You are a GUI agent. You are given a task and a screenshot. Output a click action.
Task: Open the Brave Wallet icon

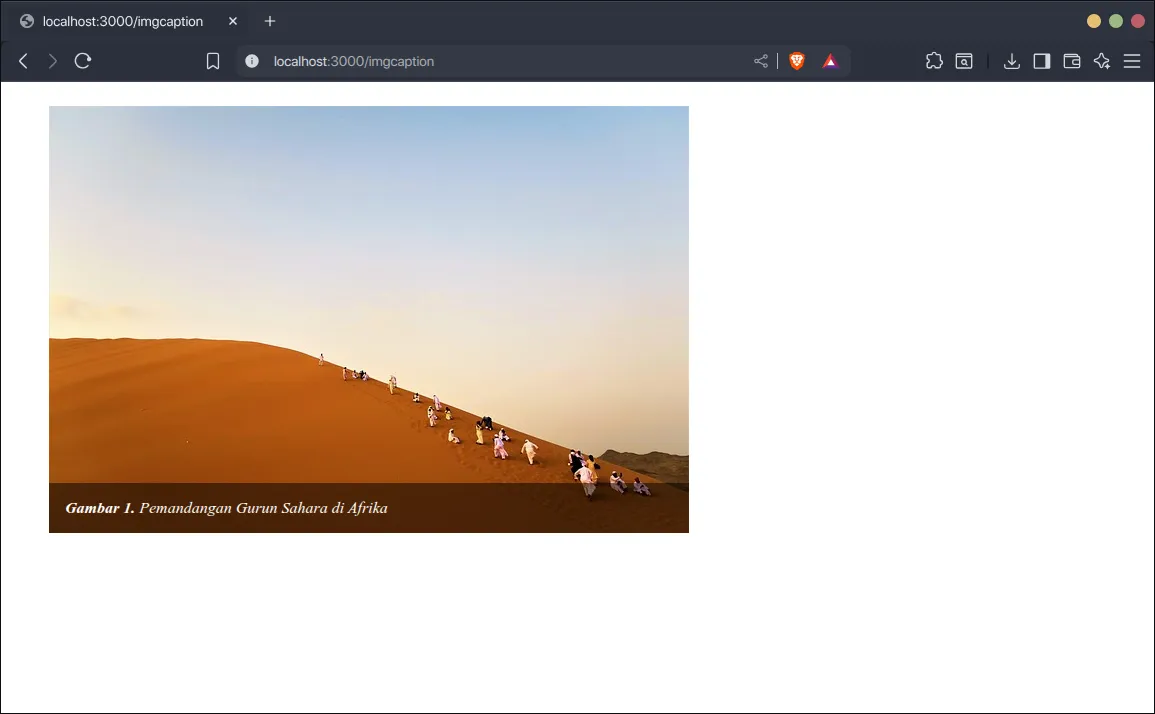(1071, 60)
